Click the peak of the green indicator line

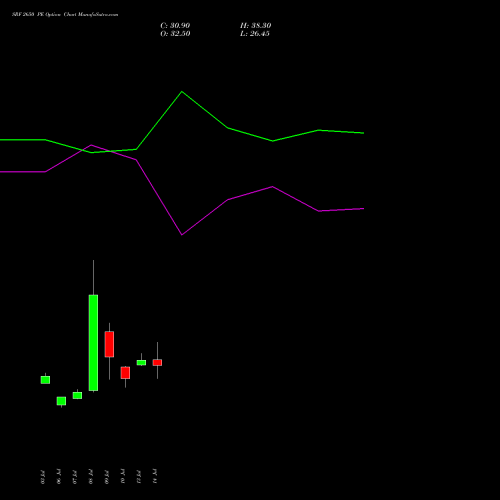pos(182,91)
